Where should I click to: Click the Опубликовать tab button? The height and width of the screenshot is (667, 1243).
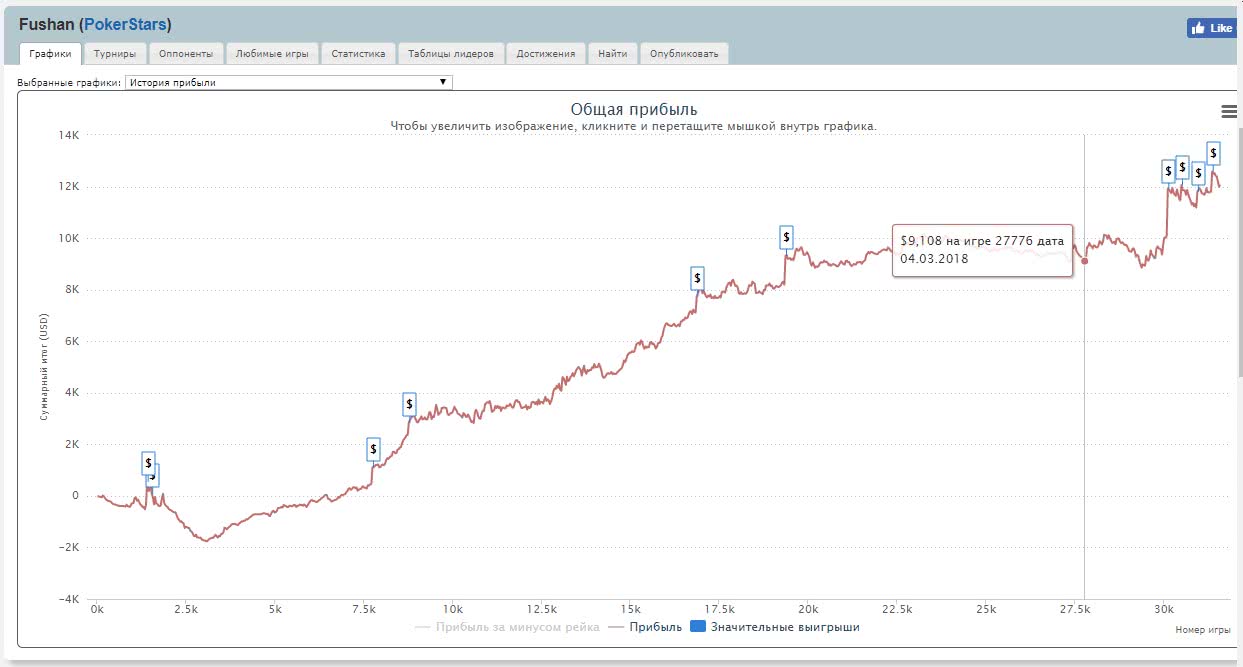coord(684,53)
